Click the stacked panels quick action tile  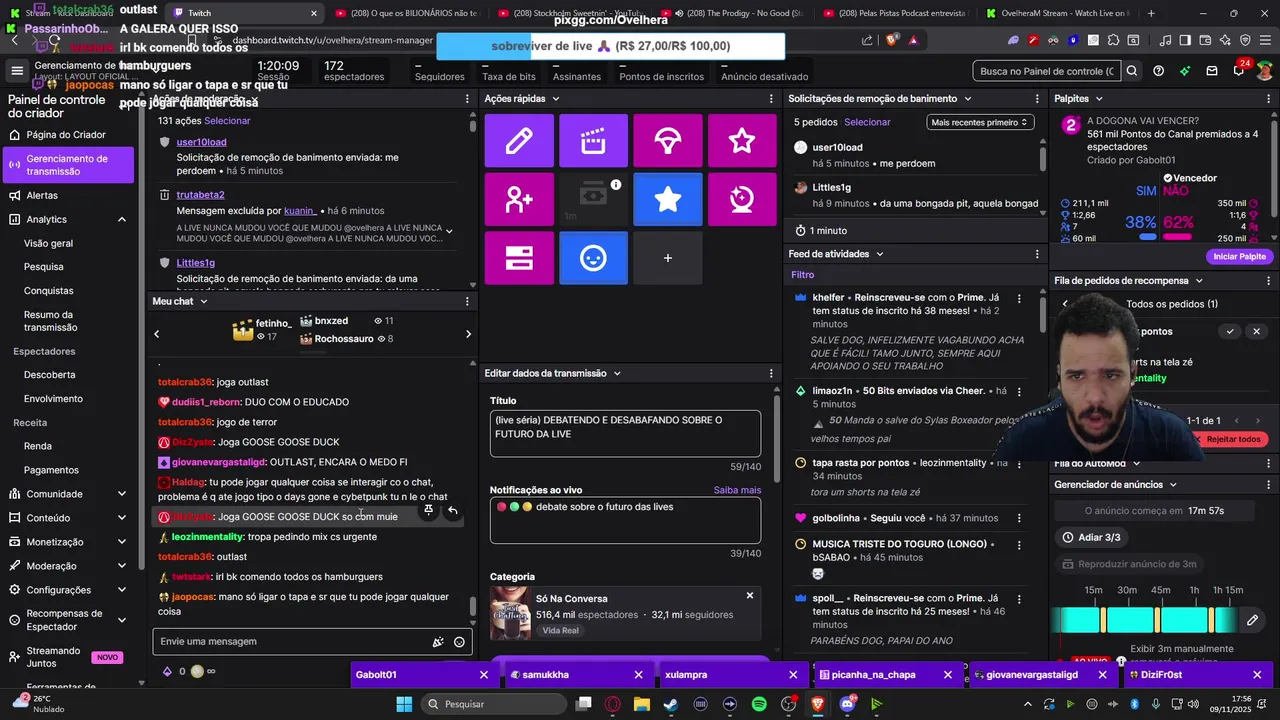[519, 258]
